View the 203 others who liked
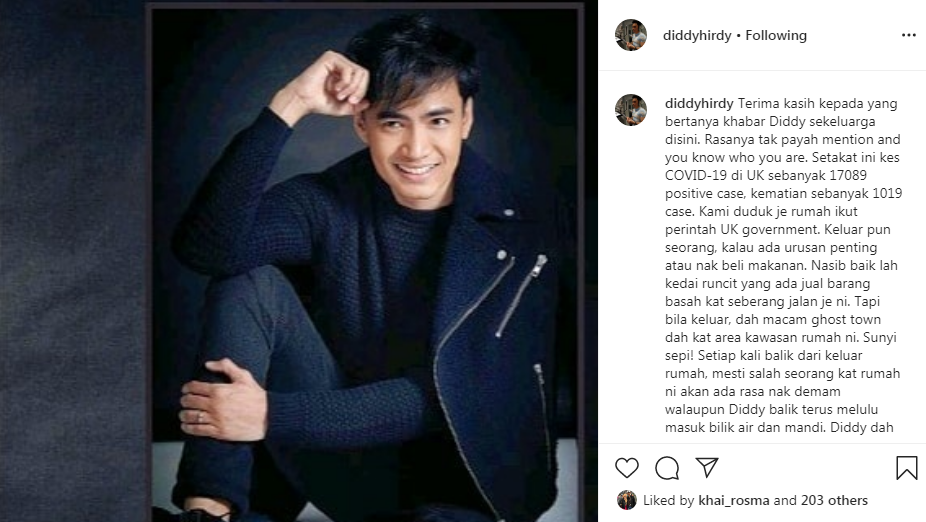The height and width of the screenshot is (522, 926). [834, 500]
